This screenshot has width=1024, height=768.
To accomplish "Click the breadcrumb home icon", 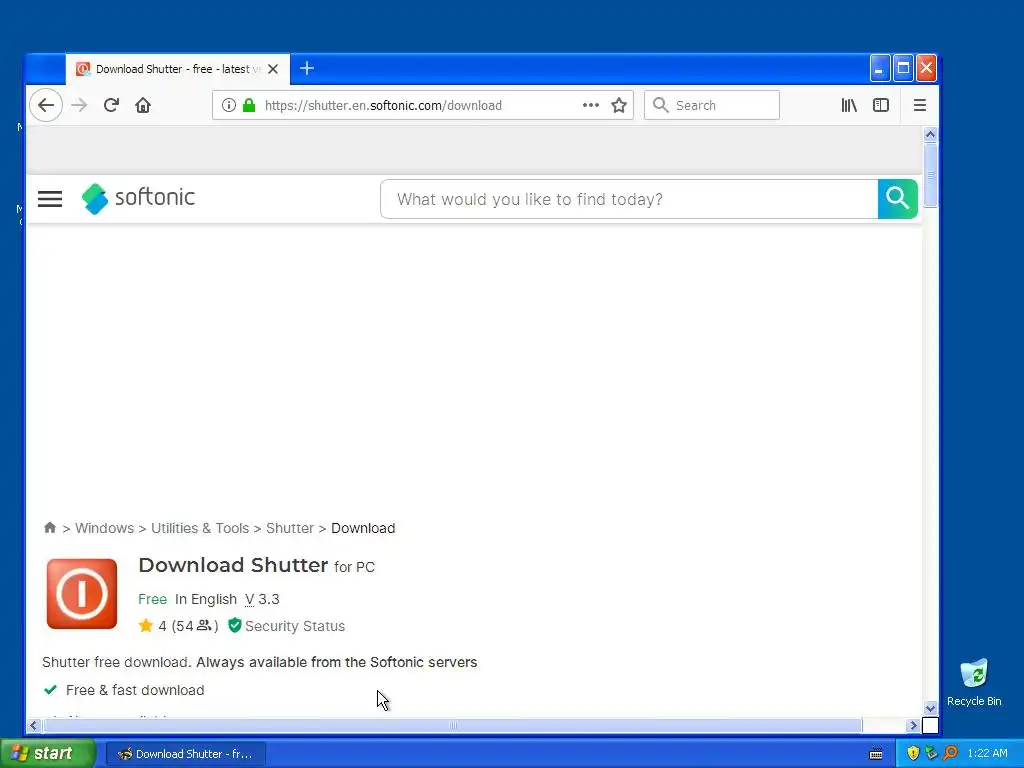I will coord(50,528).
